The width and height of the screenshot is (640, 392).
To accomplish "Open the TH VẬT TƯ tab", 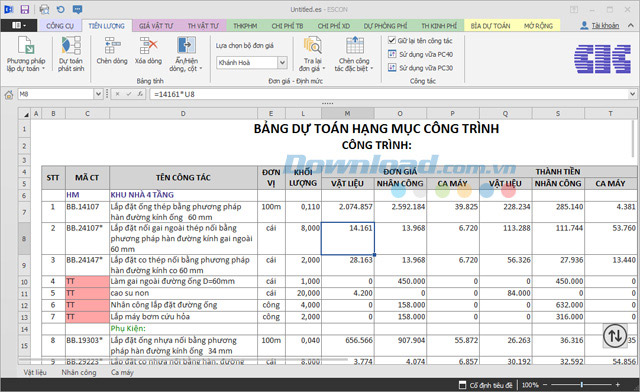I will (x=203, y=26).
